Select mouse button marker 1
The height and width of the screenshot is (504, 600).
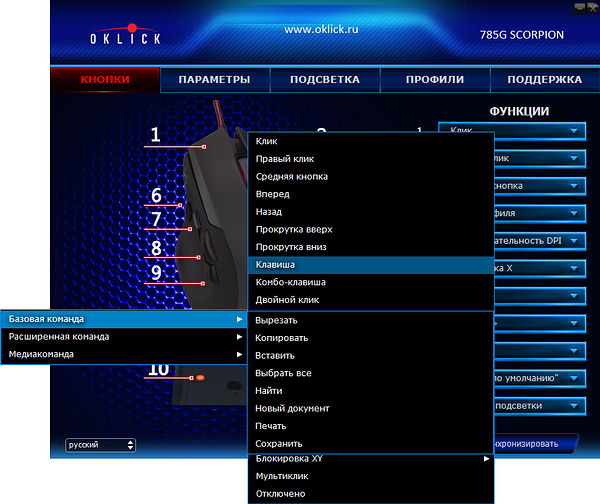click(x=156, y=135)
